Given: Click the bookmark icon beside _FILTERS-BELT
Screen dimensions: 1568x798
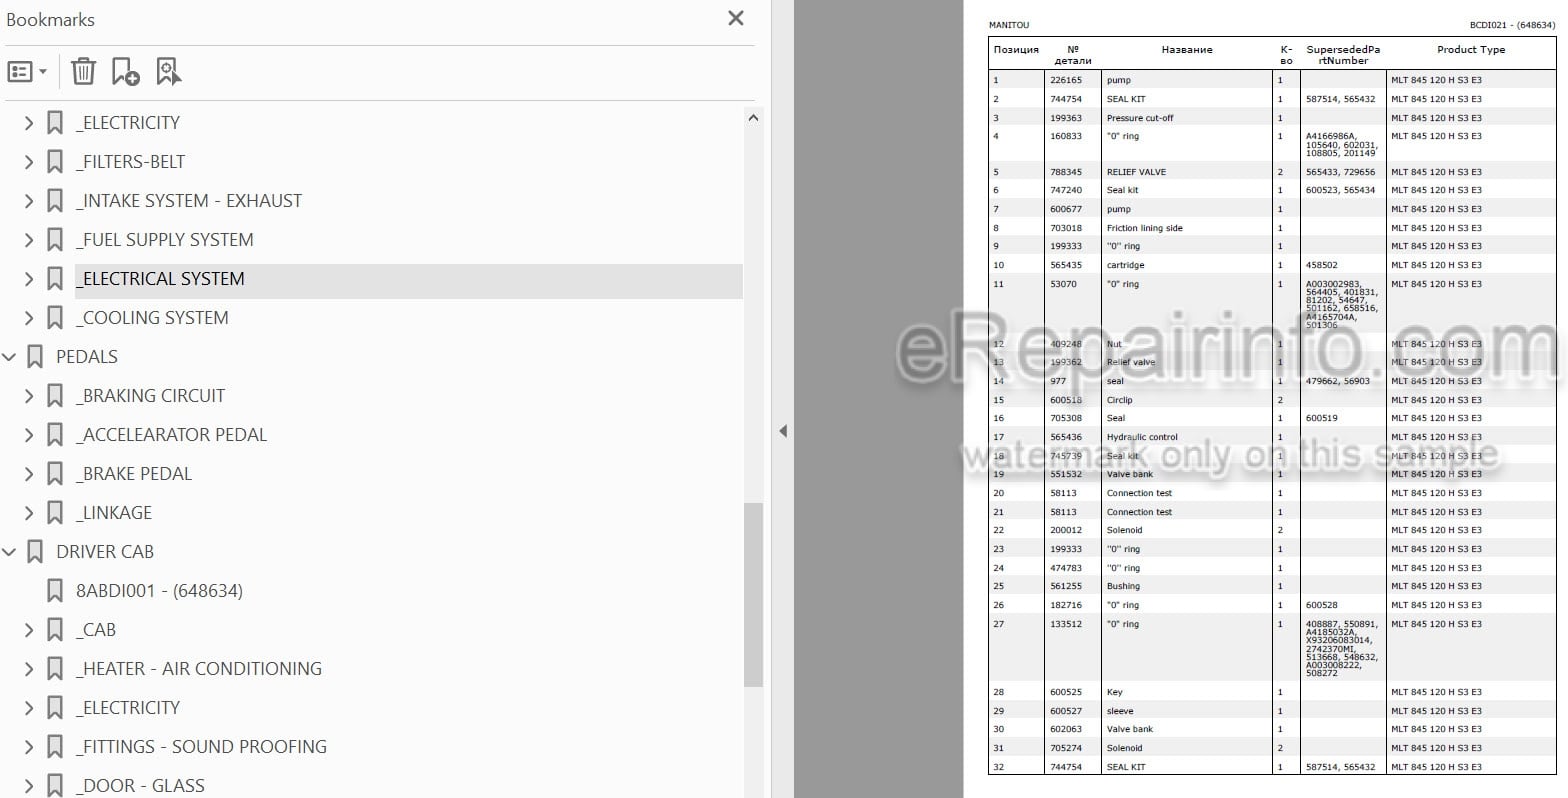Looking at the screenshot, I should click(55, 162).
